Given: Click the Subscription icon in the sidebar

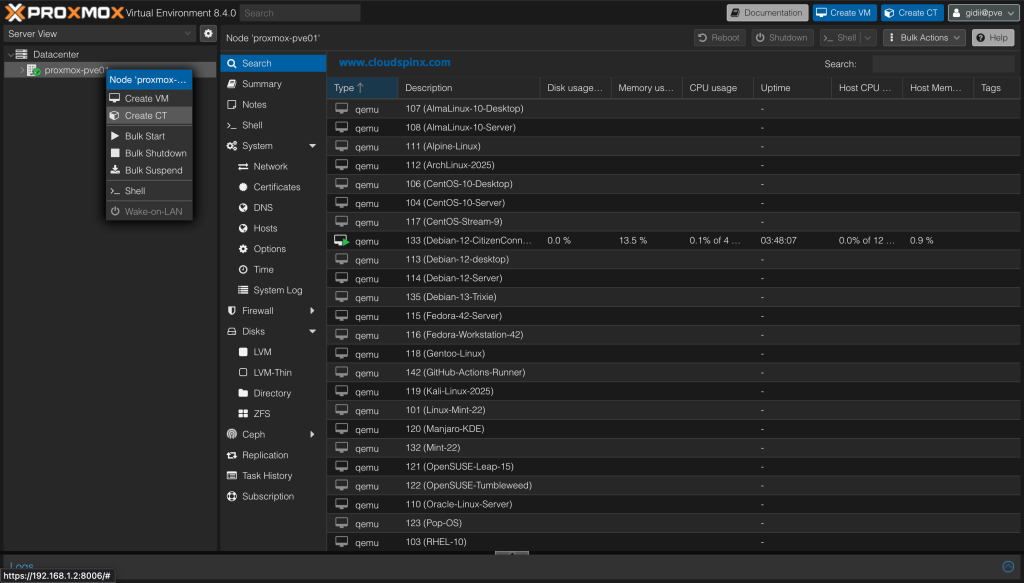Looking at the screenshot, I should pos(232,496).
